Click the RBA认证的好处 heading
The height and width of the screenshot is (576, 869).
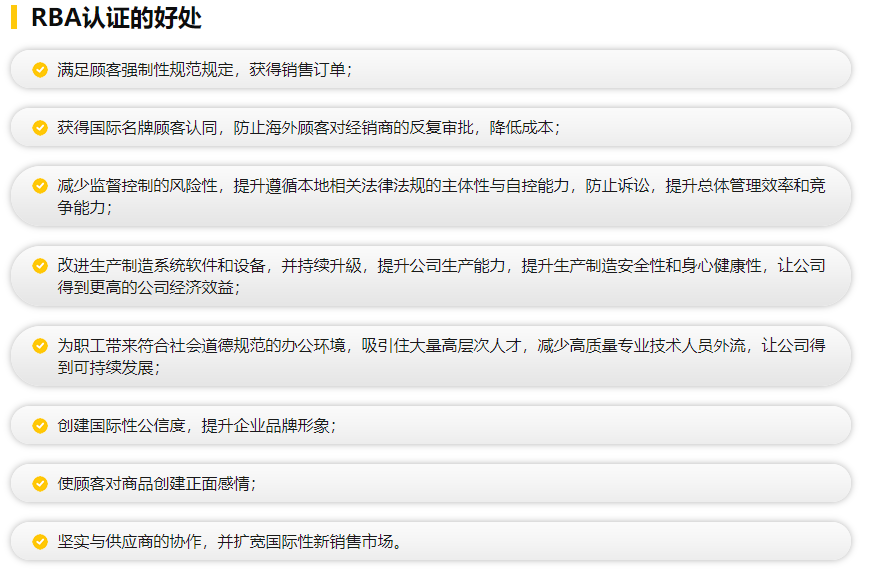[x=116, y=18]
